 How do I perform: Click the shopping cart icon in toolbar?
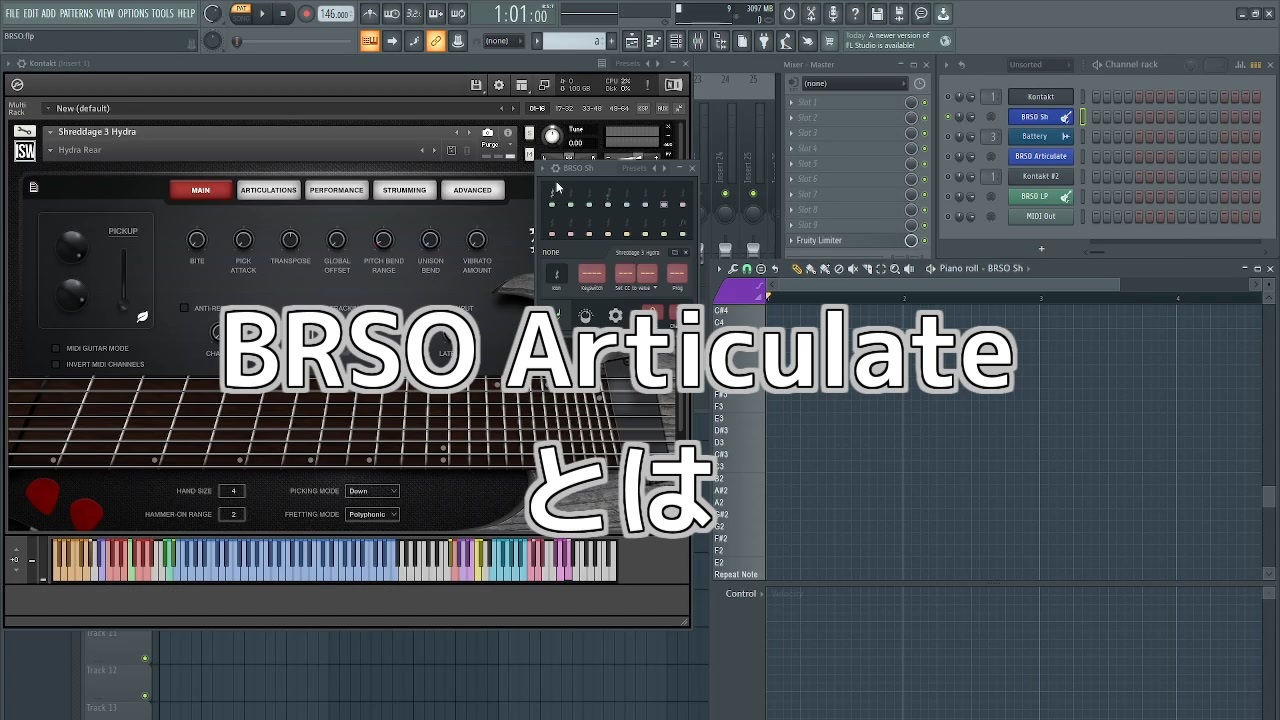(x=829, y=41)
